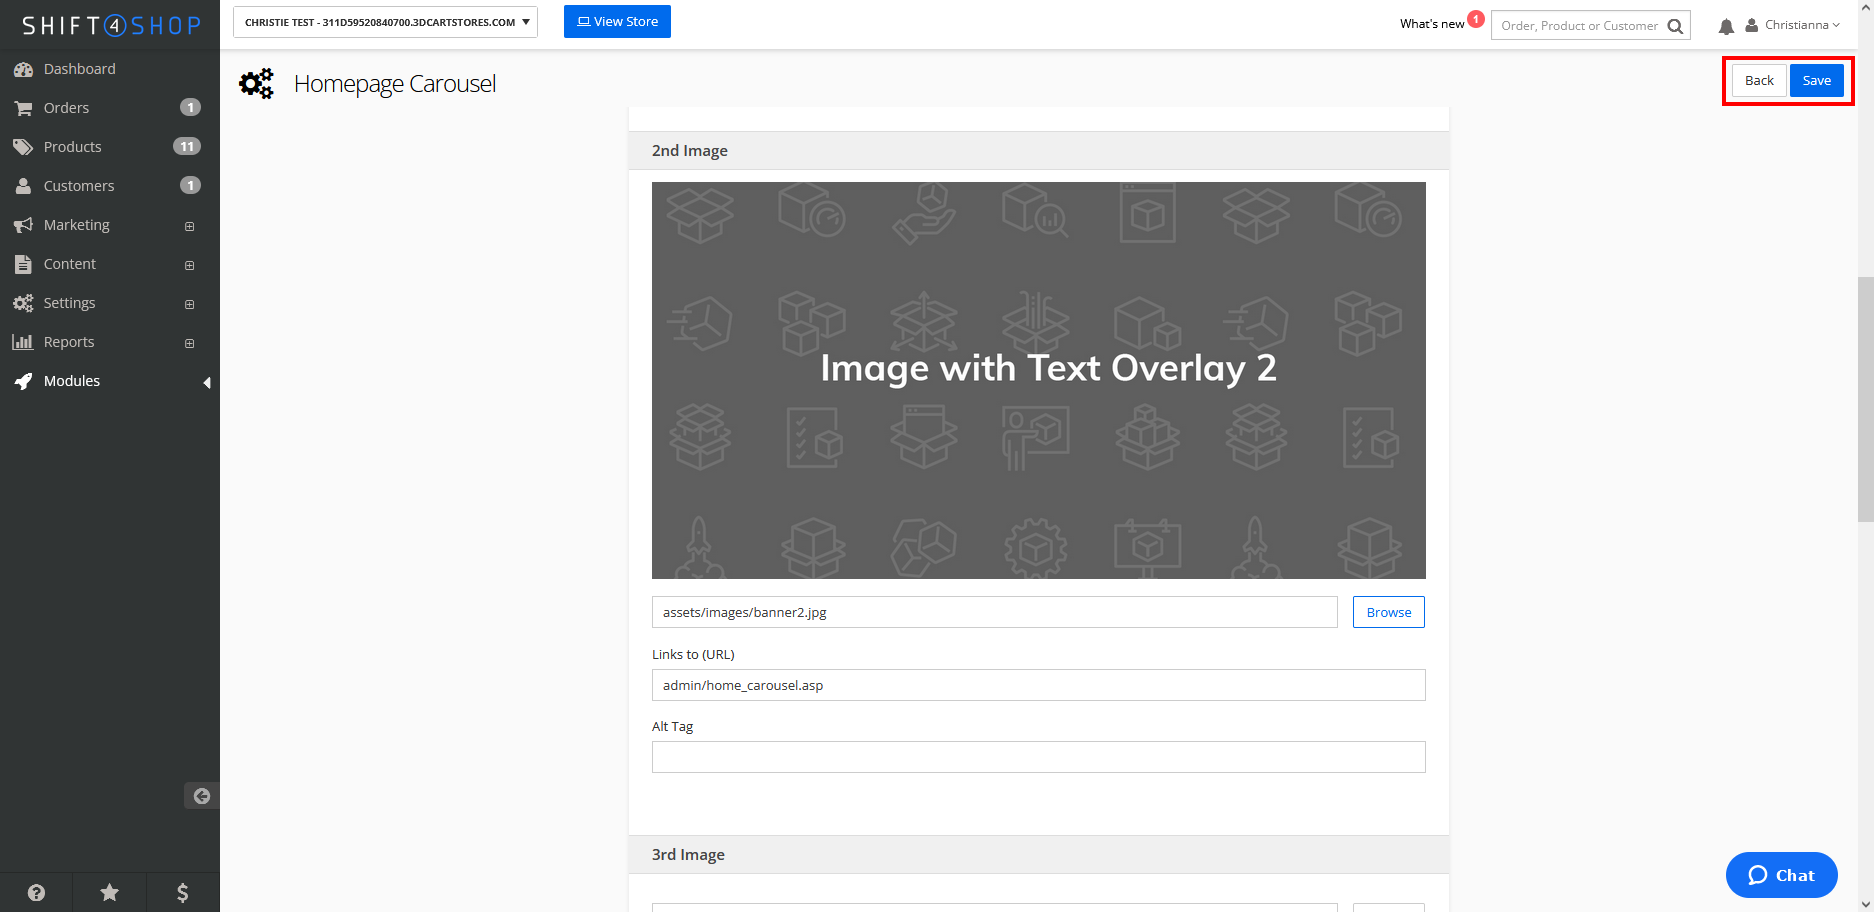The height and width of the screenshot is (912, 1874).
Task: Focus the Order, Product or Customer search
Action: click(1579, 26)
